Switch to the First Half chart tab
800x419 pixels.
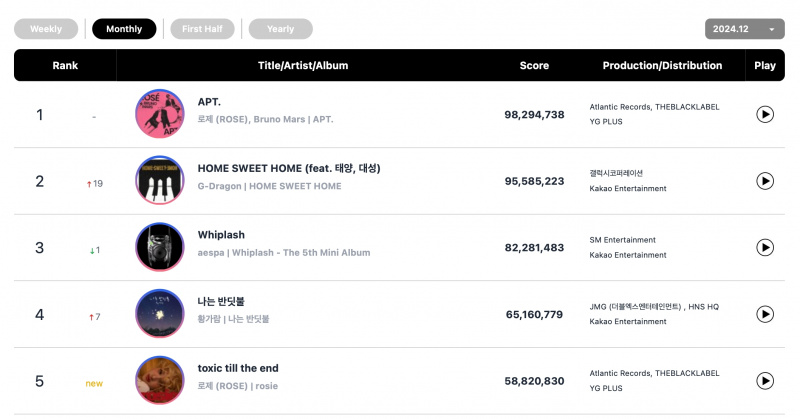pos(202,29)
